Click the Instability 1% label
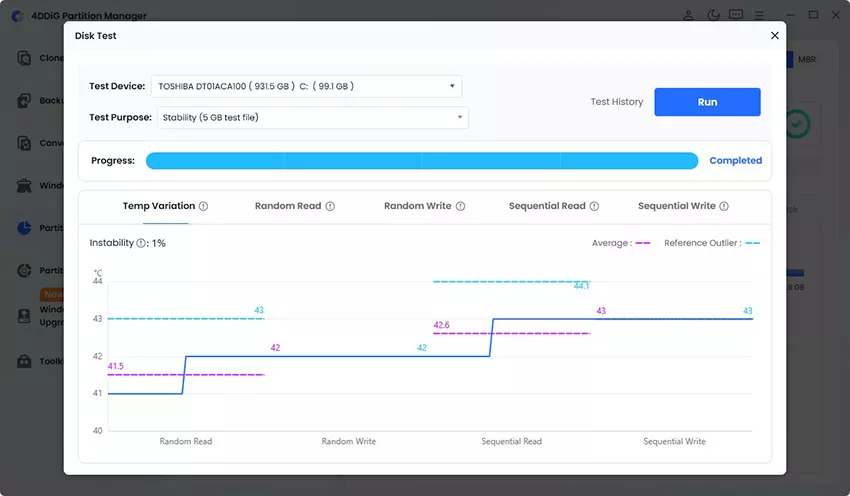This screenshot has height=496, width=850. 127,243
